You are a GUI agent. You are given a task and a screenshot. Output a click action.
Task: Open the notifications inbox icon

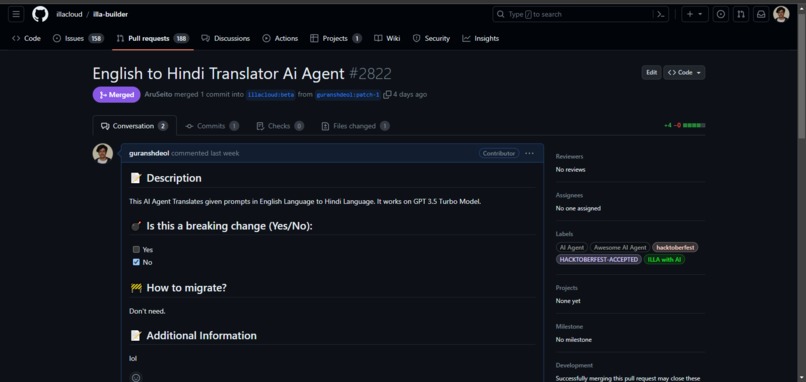(x=761, y=14)
